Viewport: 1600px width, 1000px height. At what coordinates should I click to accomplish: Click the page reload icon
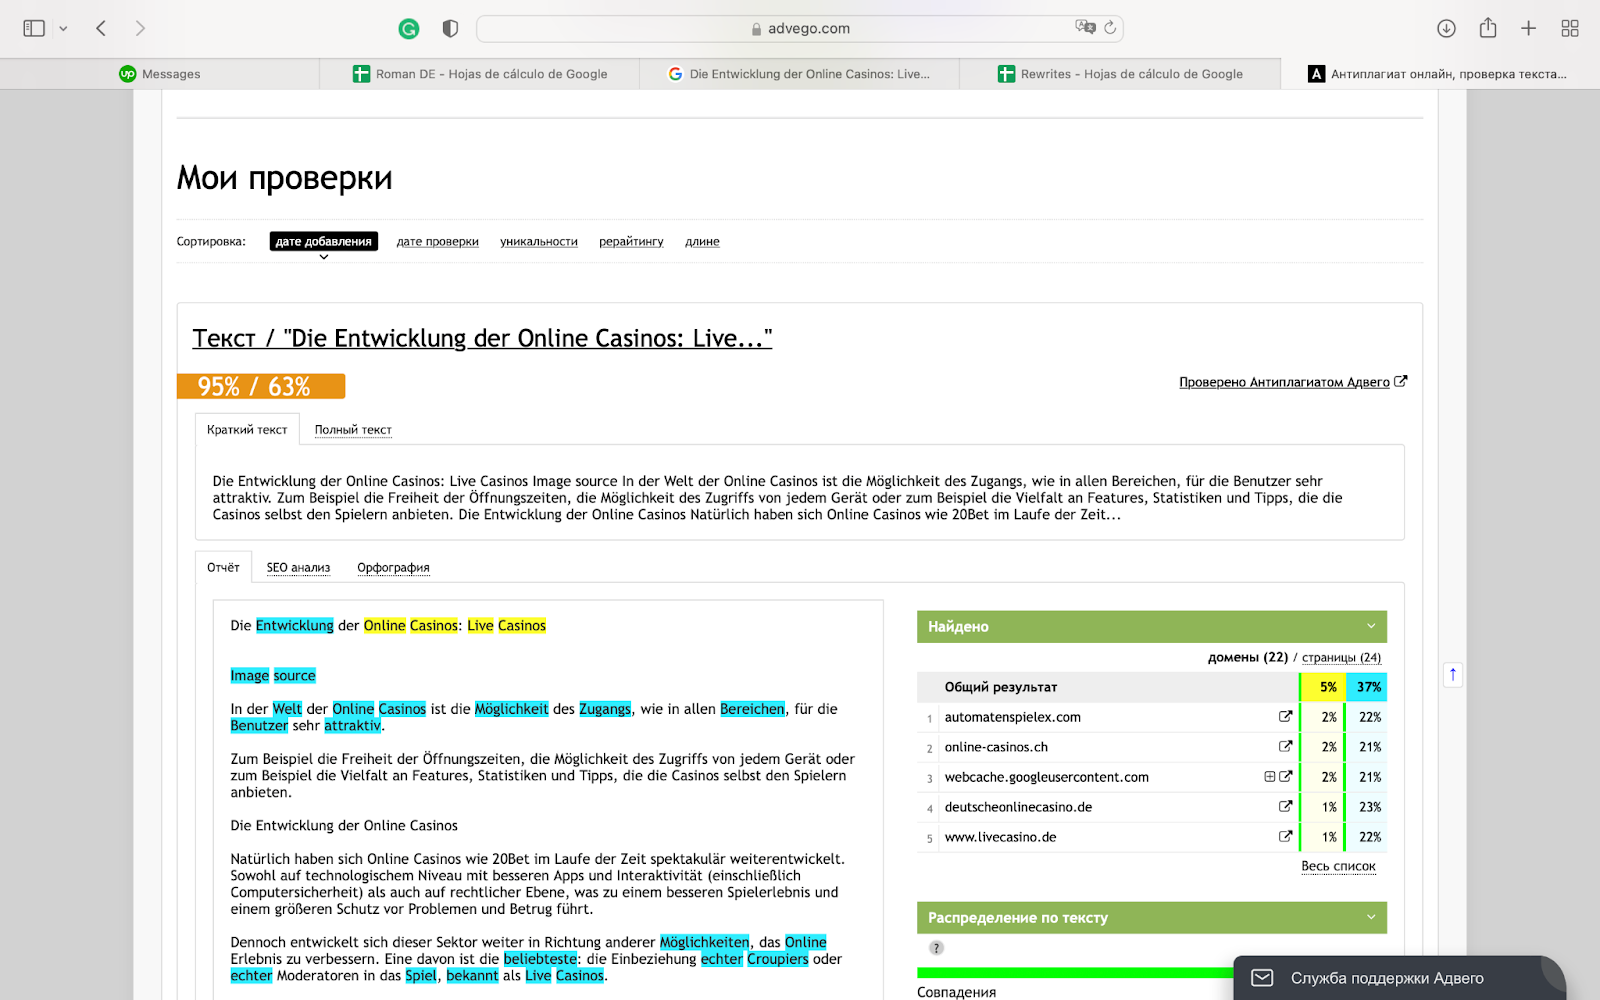point(1110,28)
